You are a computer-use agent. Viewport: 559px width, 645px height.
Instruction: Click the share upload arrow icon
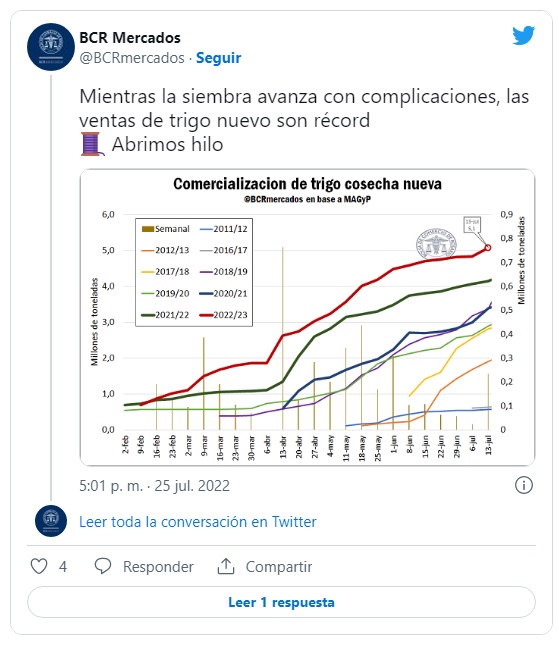(x=225, y=566)
